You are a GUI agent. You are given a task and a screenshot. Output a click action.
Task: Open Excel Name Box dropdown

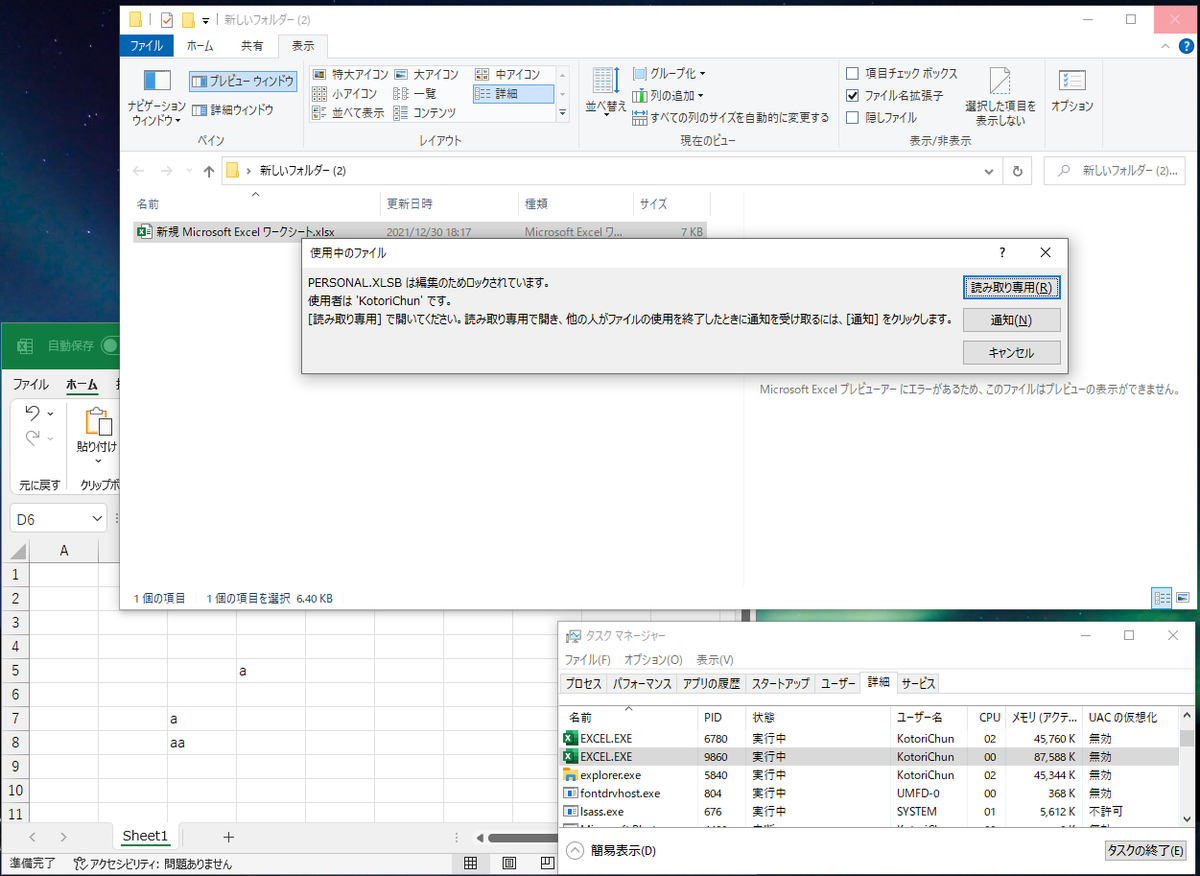pyautogui.click(x=97, y=519)
